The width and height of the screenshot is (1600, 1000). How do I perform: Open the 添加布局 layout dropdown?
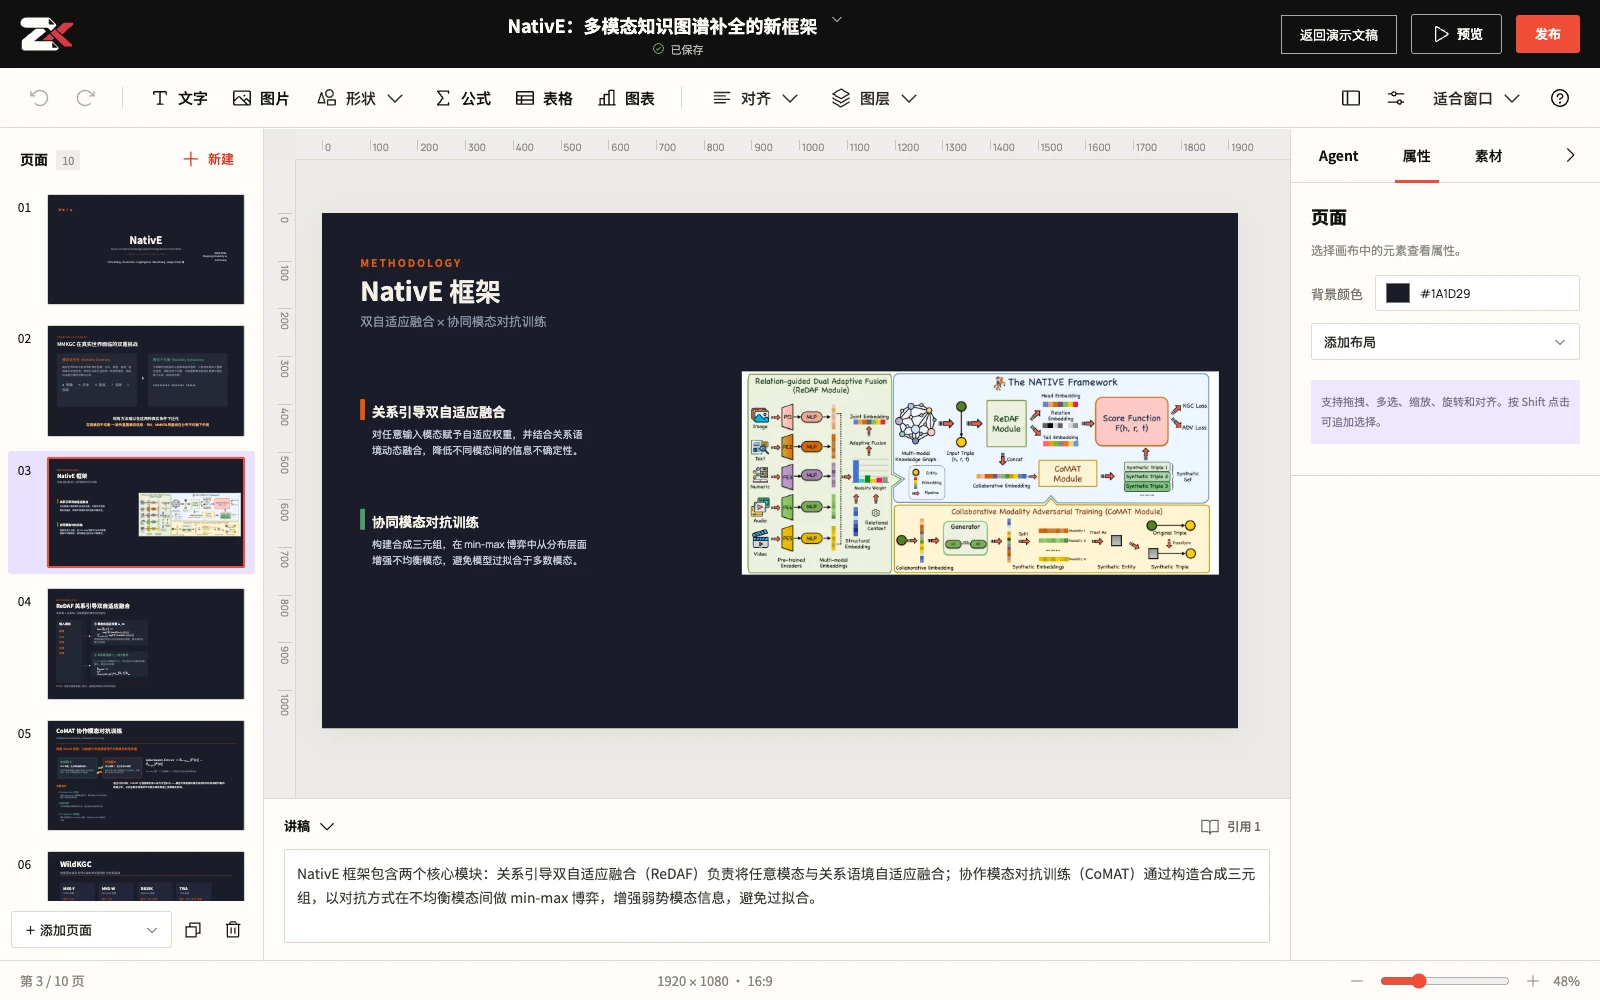coord(1445,342)
